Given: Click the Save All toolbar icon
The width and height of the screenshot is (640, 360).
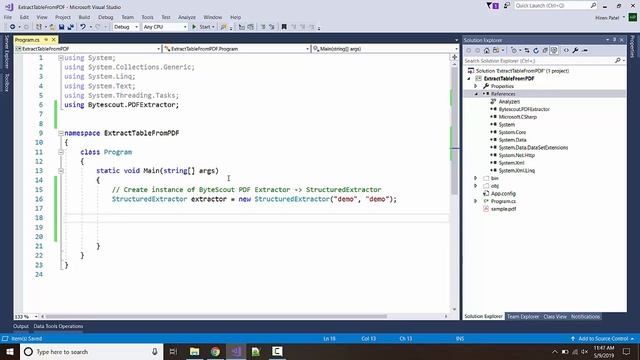Looking at the screenshot, I should tap(70, 27).
